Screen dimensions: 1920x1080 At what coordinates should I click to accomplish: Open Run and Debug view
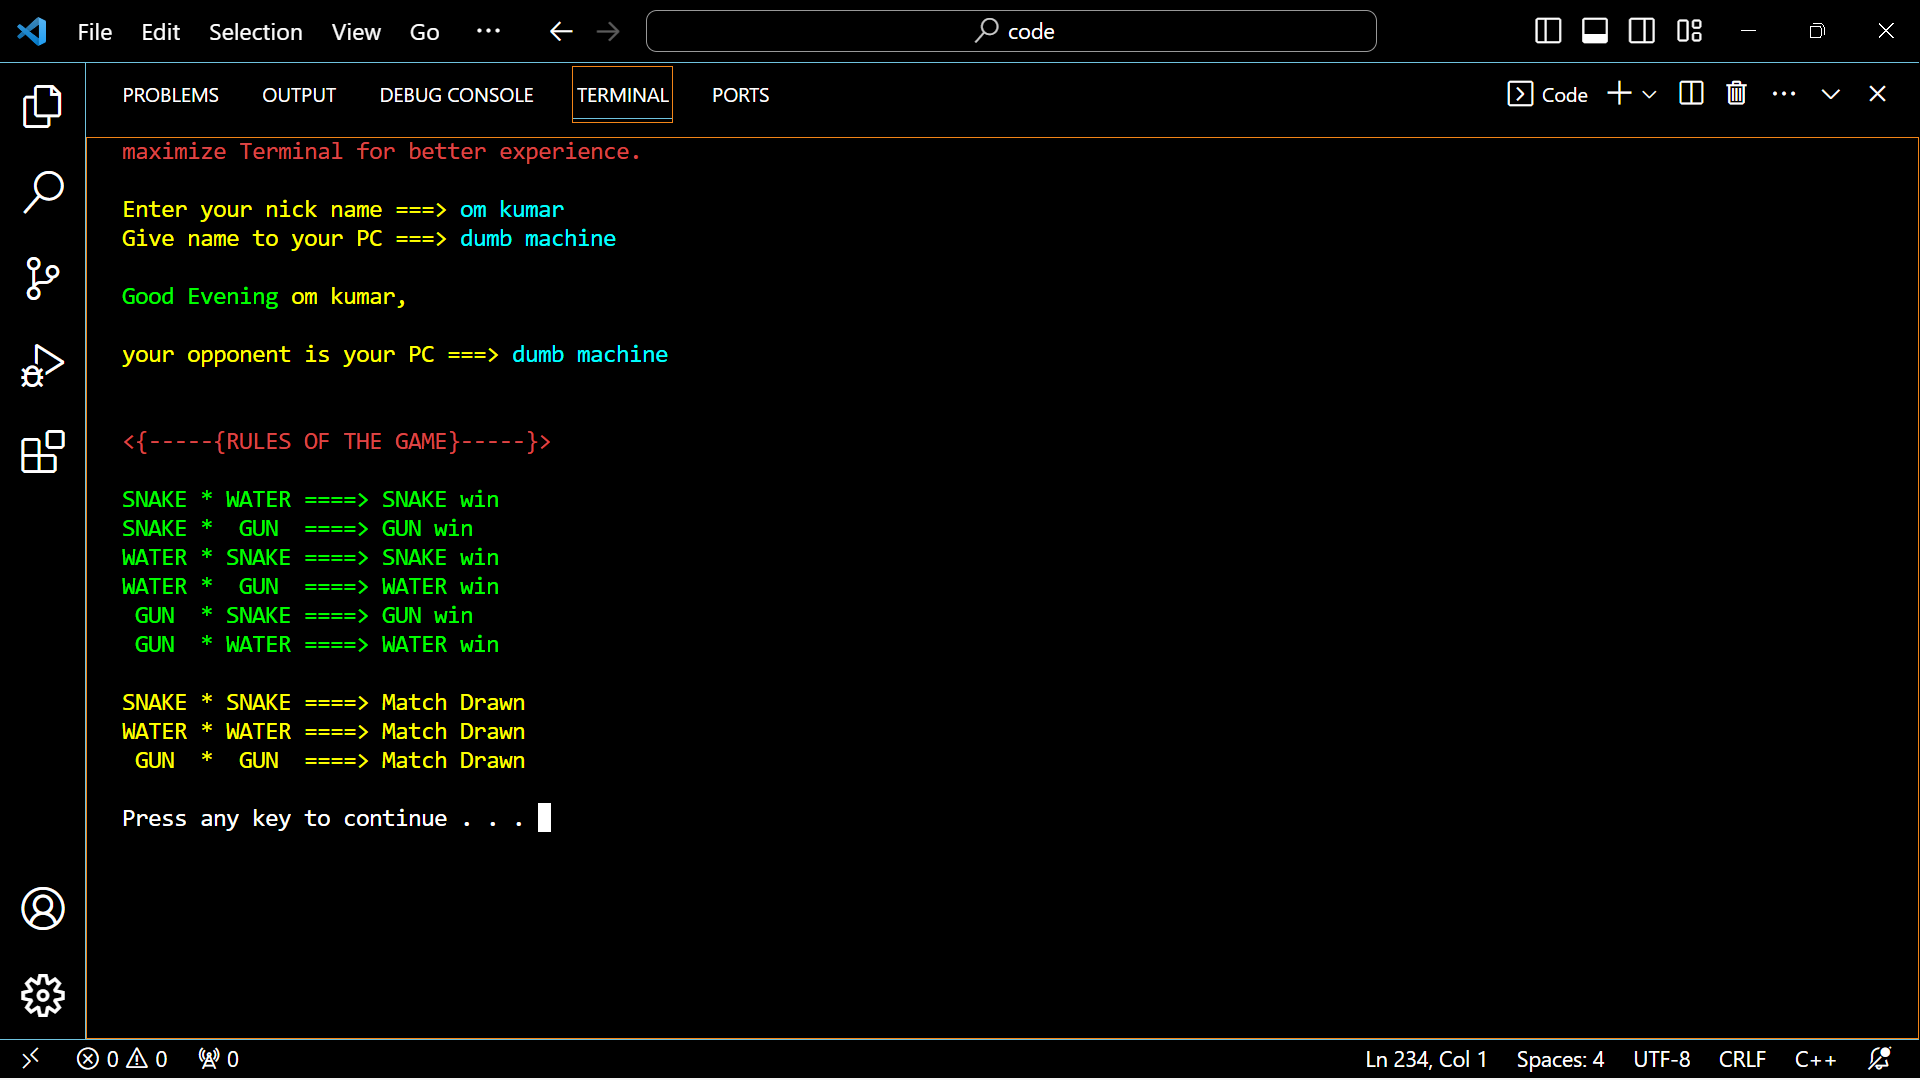(x=42, y=365)
